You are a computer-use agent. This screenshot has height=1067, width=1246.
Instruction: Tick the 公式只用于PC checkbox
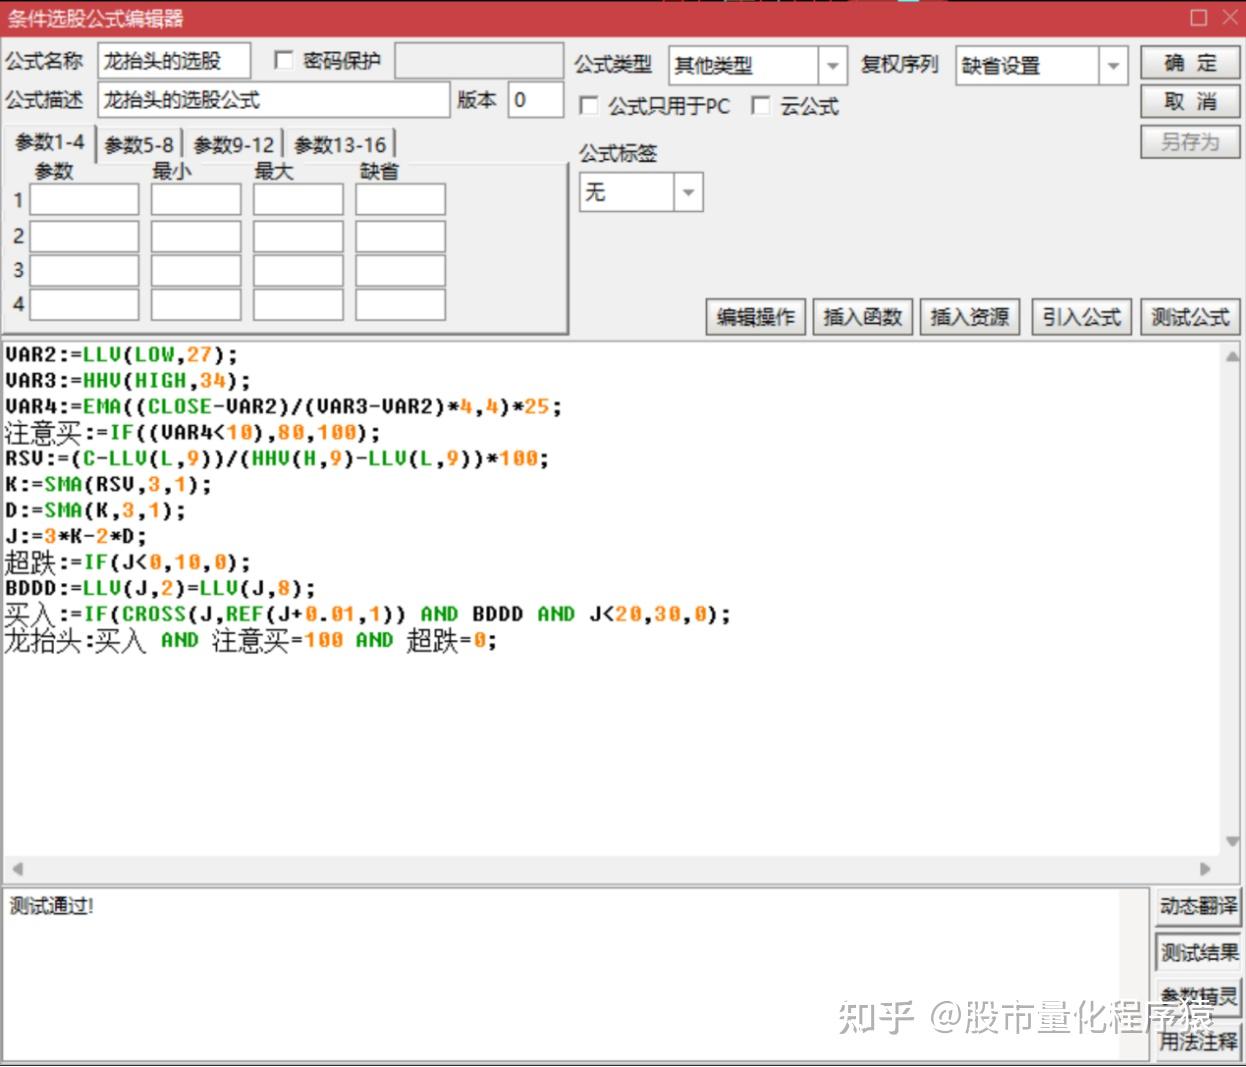589,106
